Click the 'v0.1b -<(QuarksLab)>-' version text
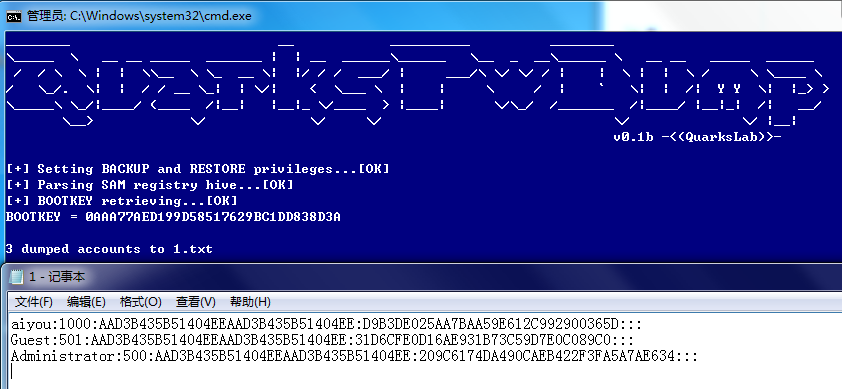This screenshot has width=842, height=389. click(x=697, y=137)
